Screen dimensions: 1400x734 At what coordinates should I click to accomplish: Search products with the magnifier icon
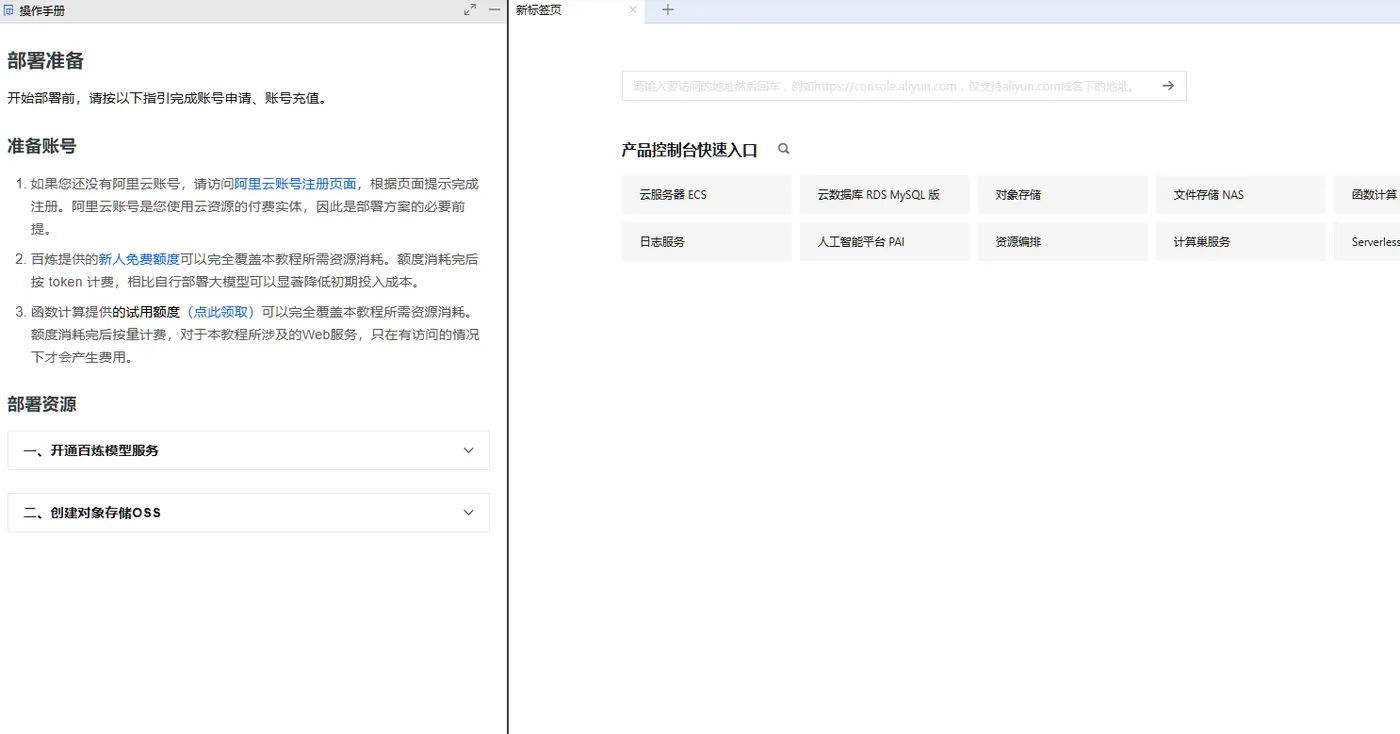(x=784, y=149)
